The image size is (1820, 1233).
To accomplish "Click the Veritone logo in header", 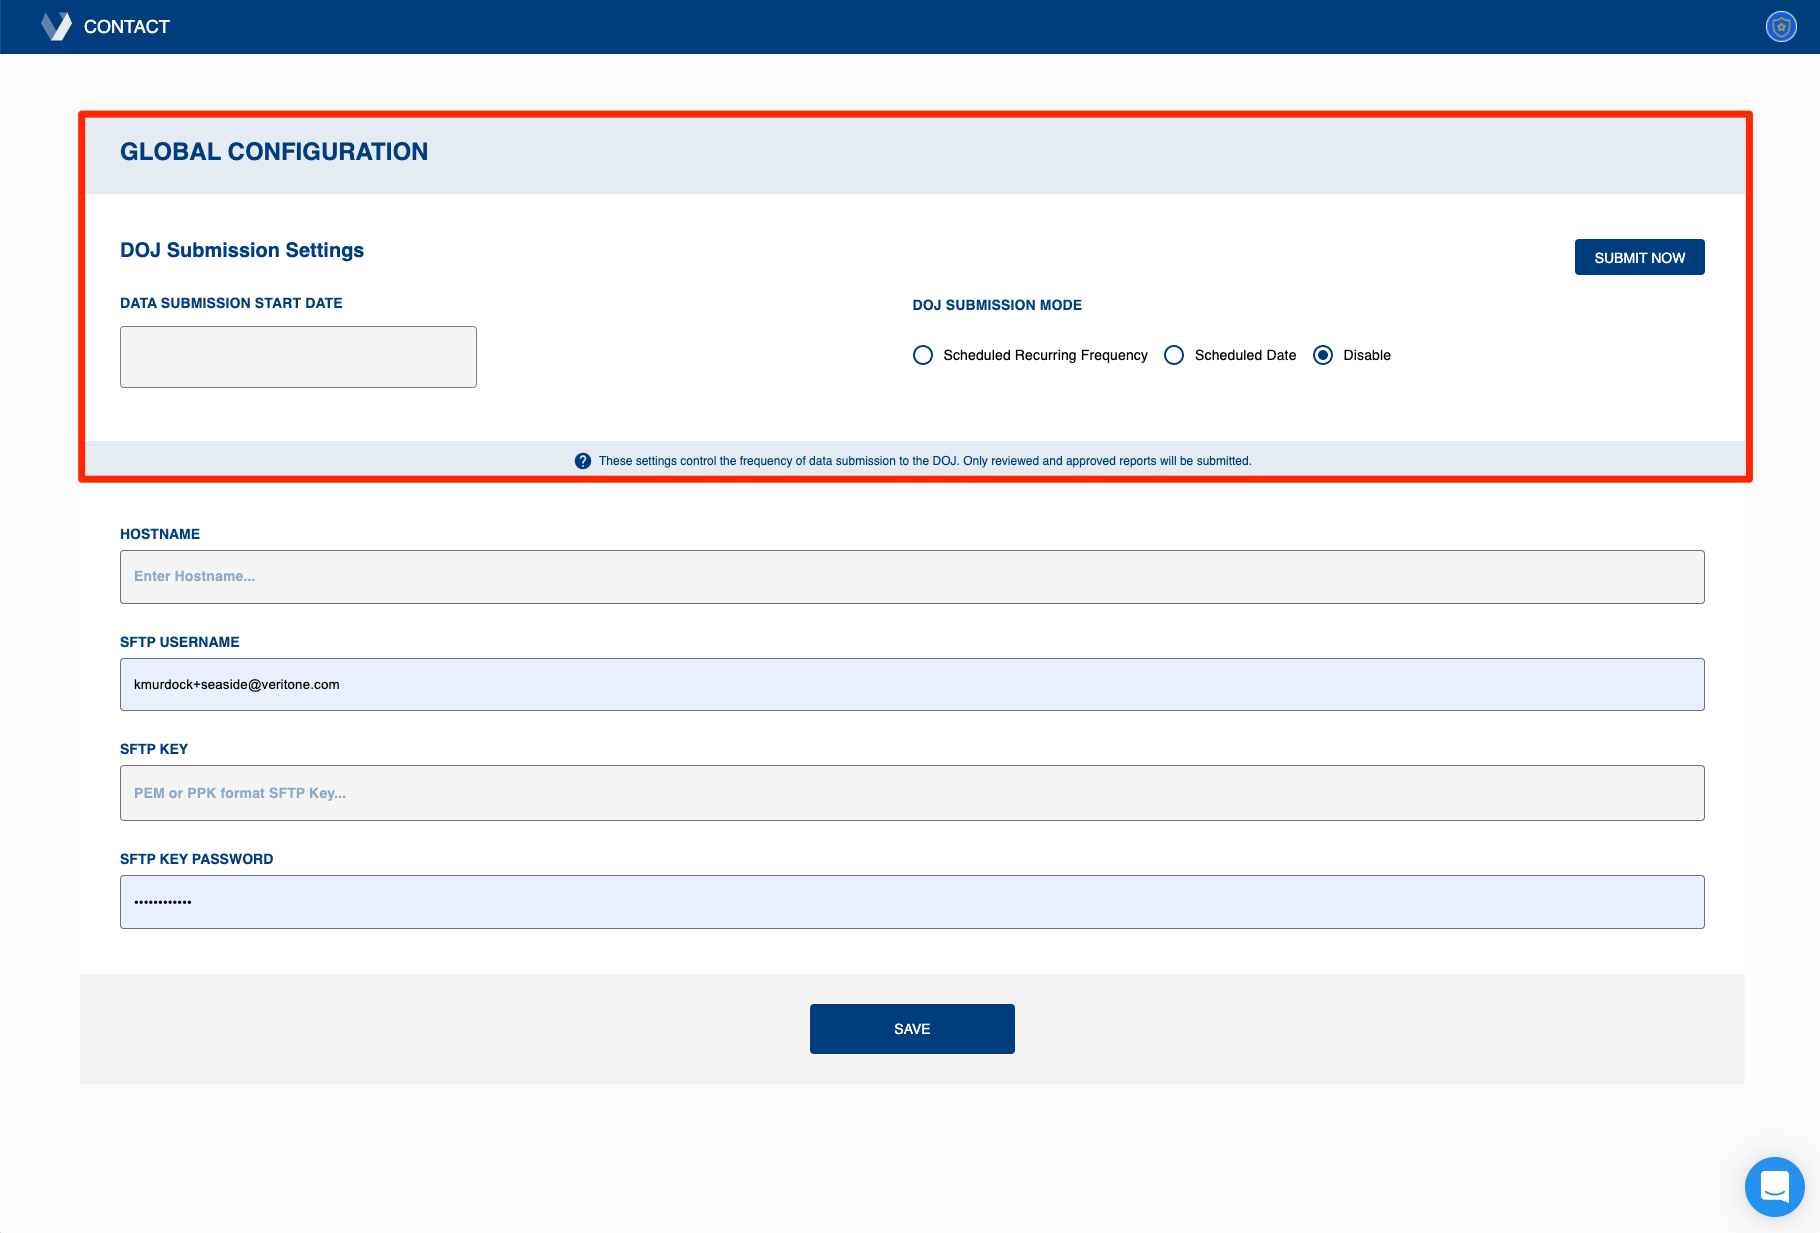I will pos(56,26).
